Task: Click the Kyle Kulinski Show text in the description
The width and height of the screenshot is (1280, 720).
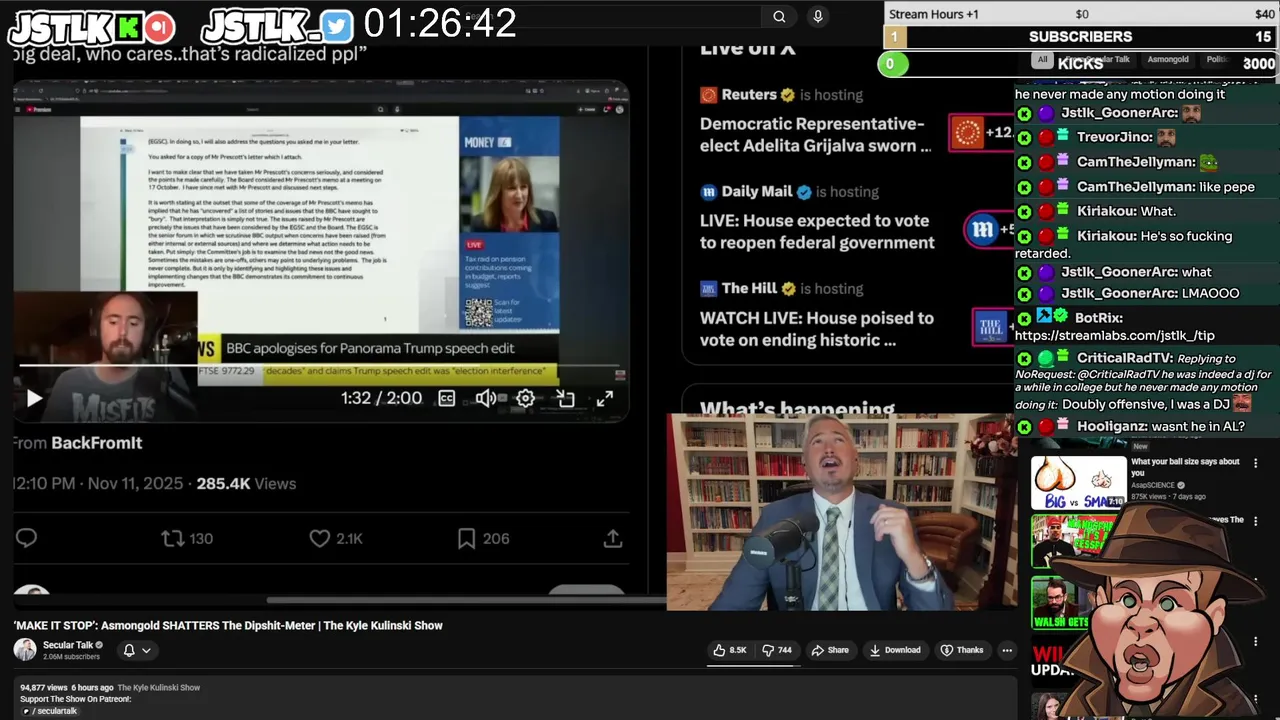Action: tap(158, 688)
